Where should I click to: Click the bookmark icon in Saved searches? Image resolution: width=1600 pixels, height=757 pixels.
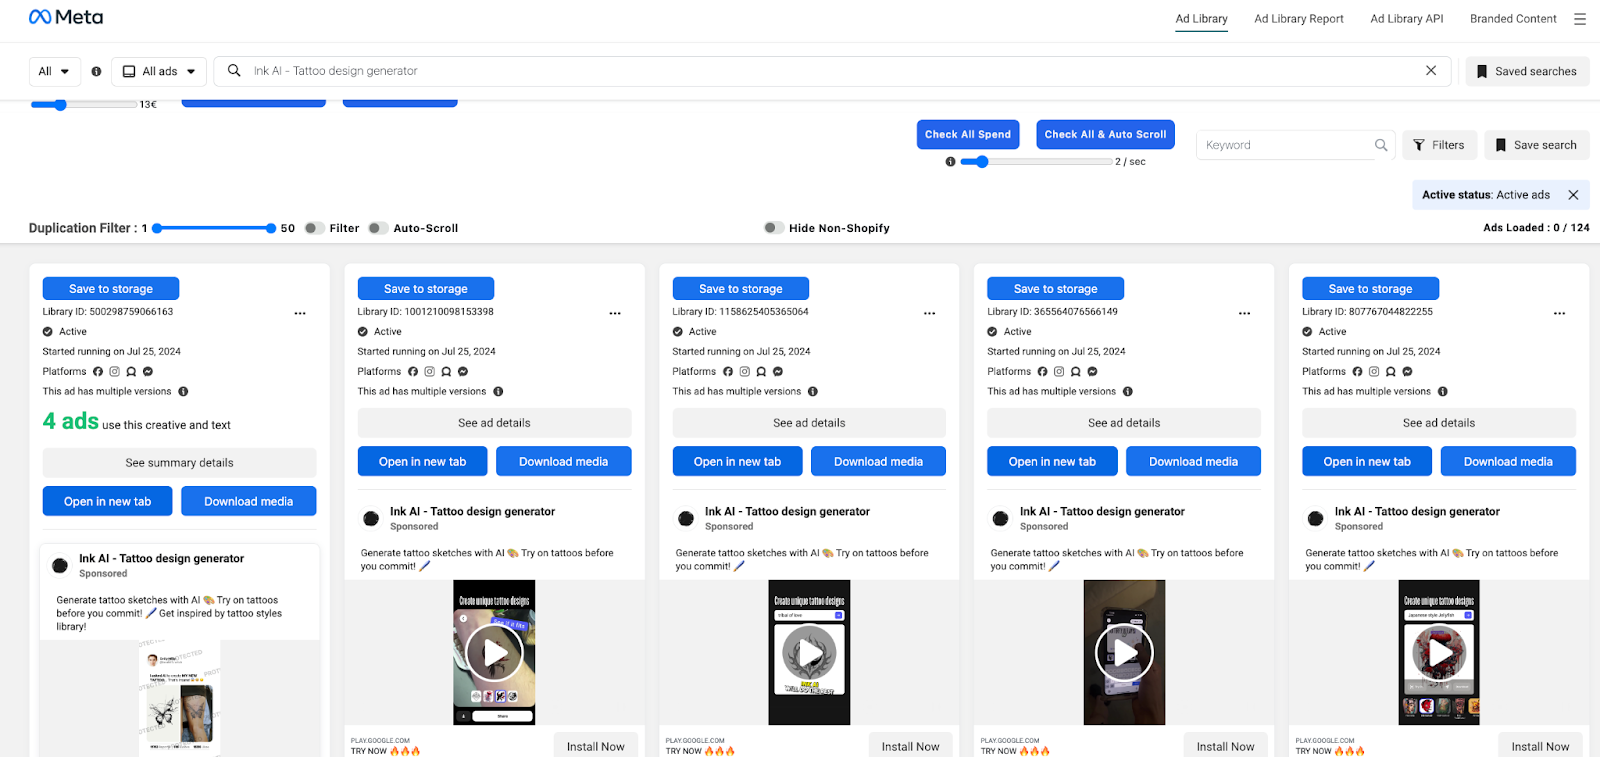1482,72
